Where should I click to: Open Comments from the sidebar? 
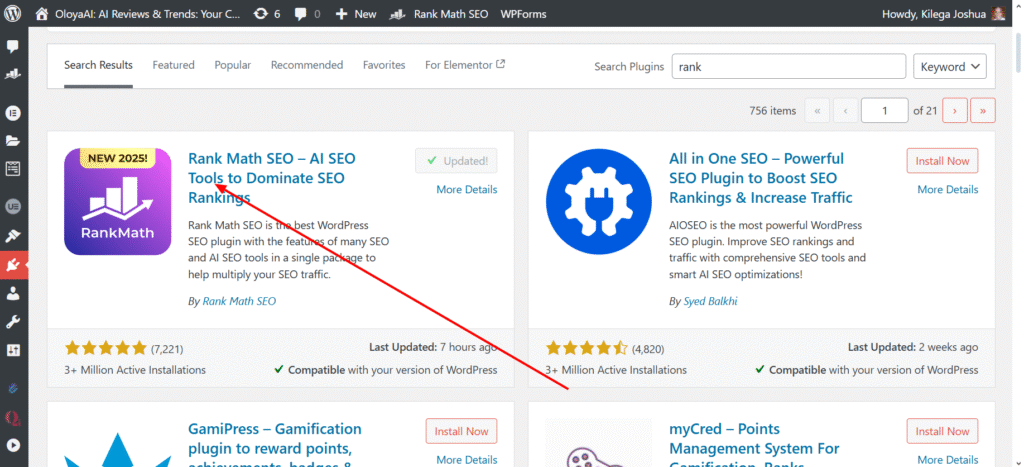13,46
